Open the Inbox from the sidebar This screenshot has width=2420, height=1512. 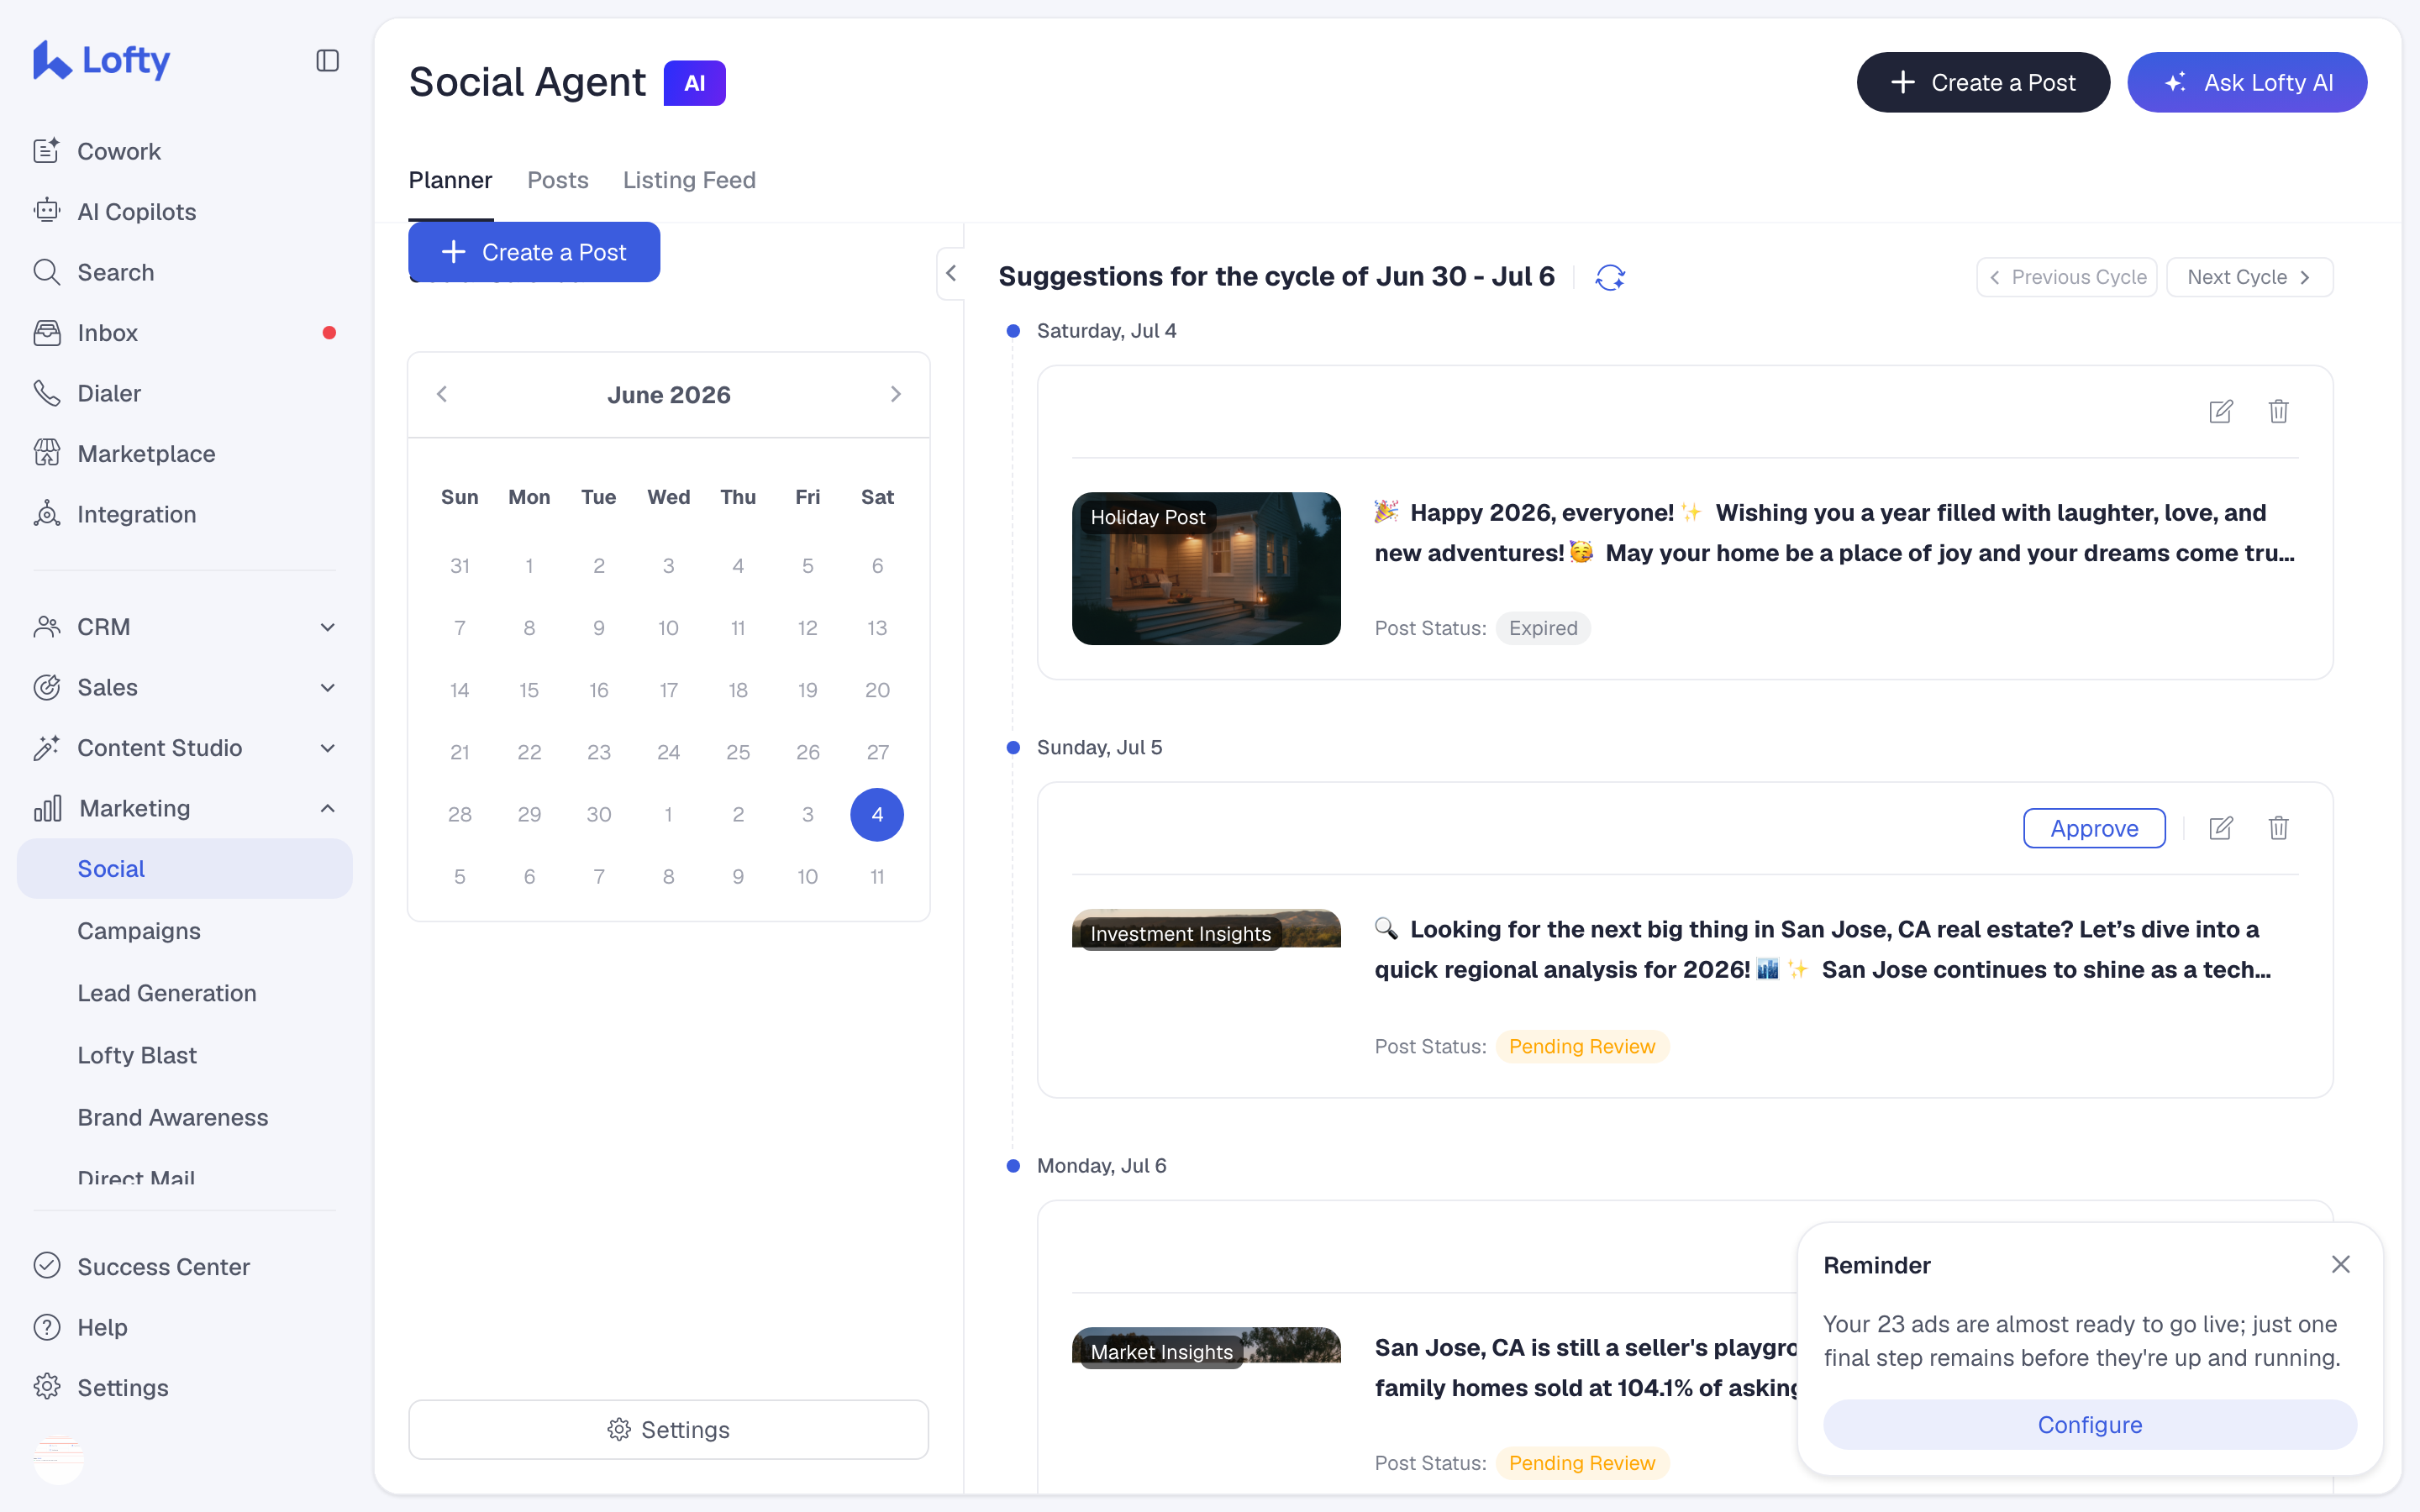coord(185,332)
